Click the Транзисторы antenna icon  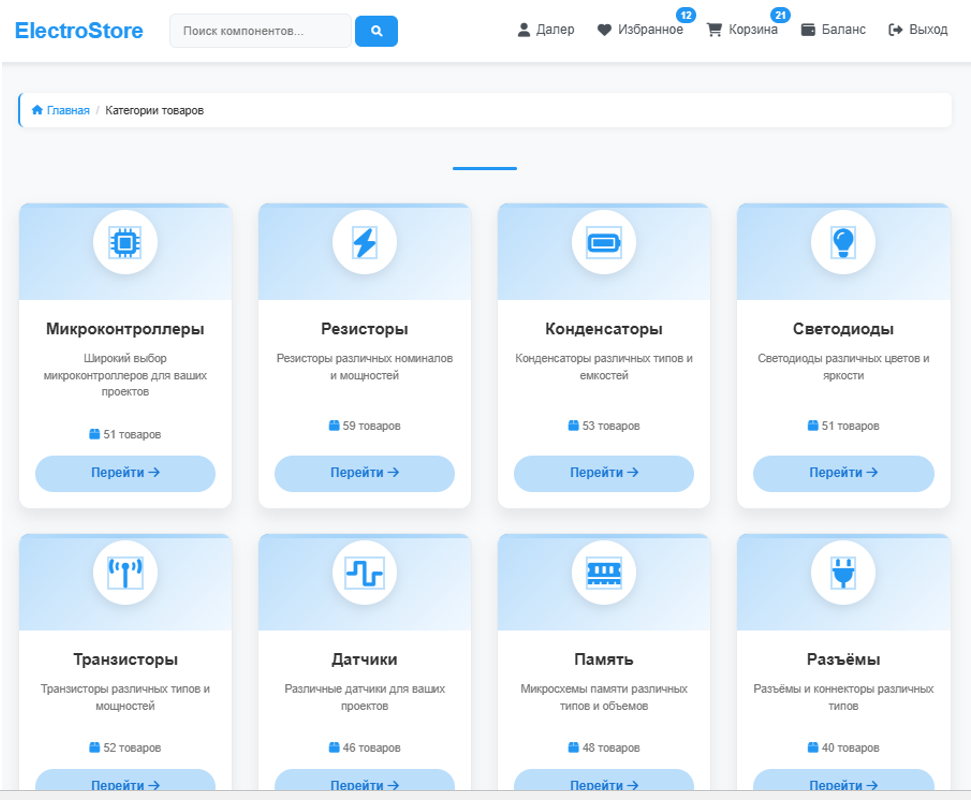125,573
